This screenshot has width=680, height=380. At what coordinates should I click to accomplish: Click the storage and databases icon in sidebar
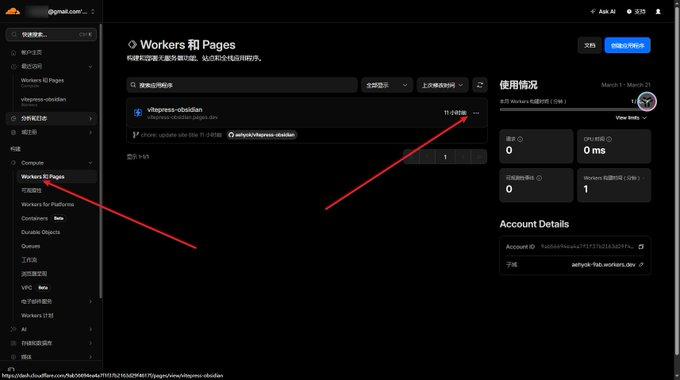(x=13, y=343)
